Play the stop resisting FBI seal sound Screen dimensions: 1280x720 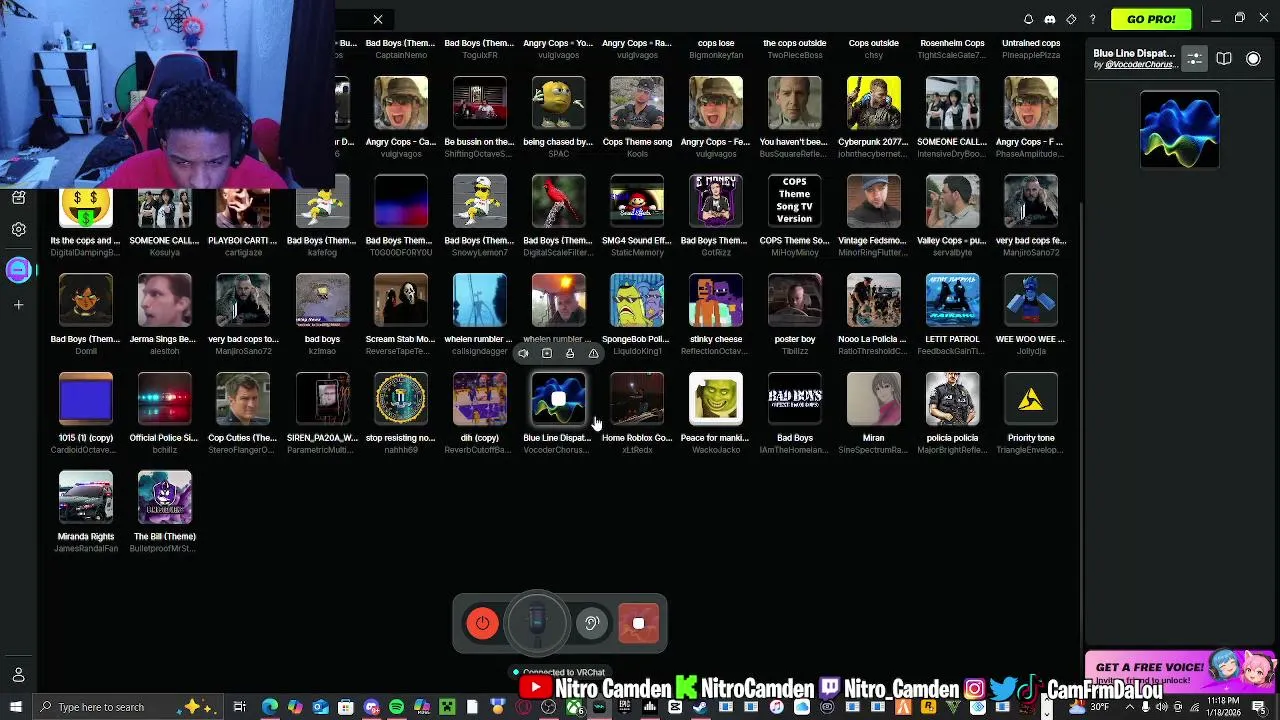click(x=401, y=399)
